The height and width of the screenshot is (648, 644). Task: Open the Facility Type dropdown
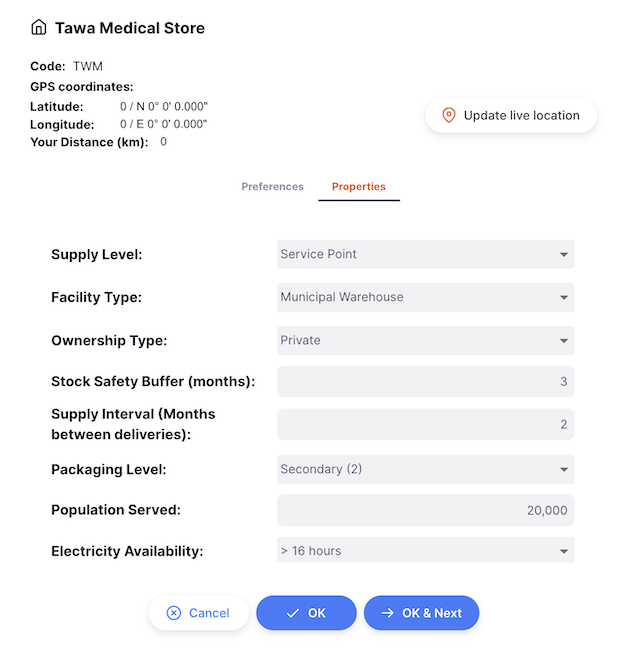point(425,297)
